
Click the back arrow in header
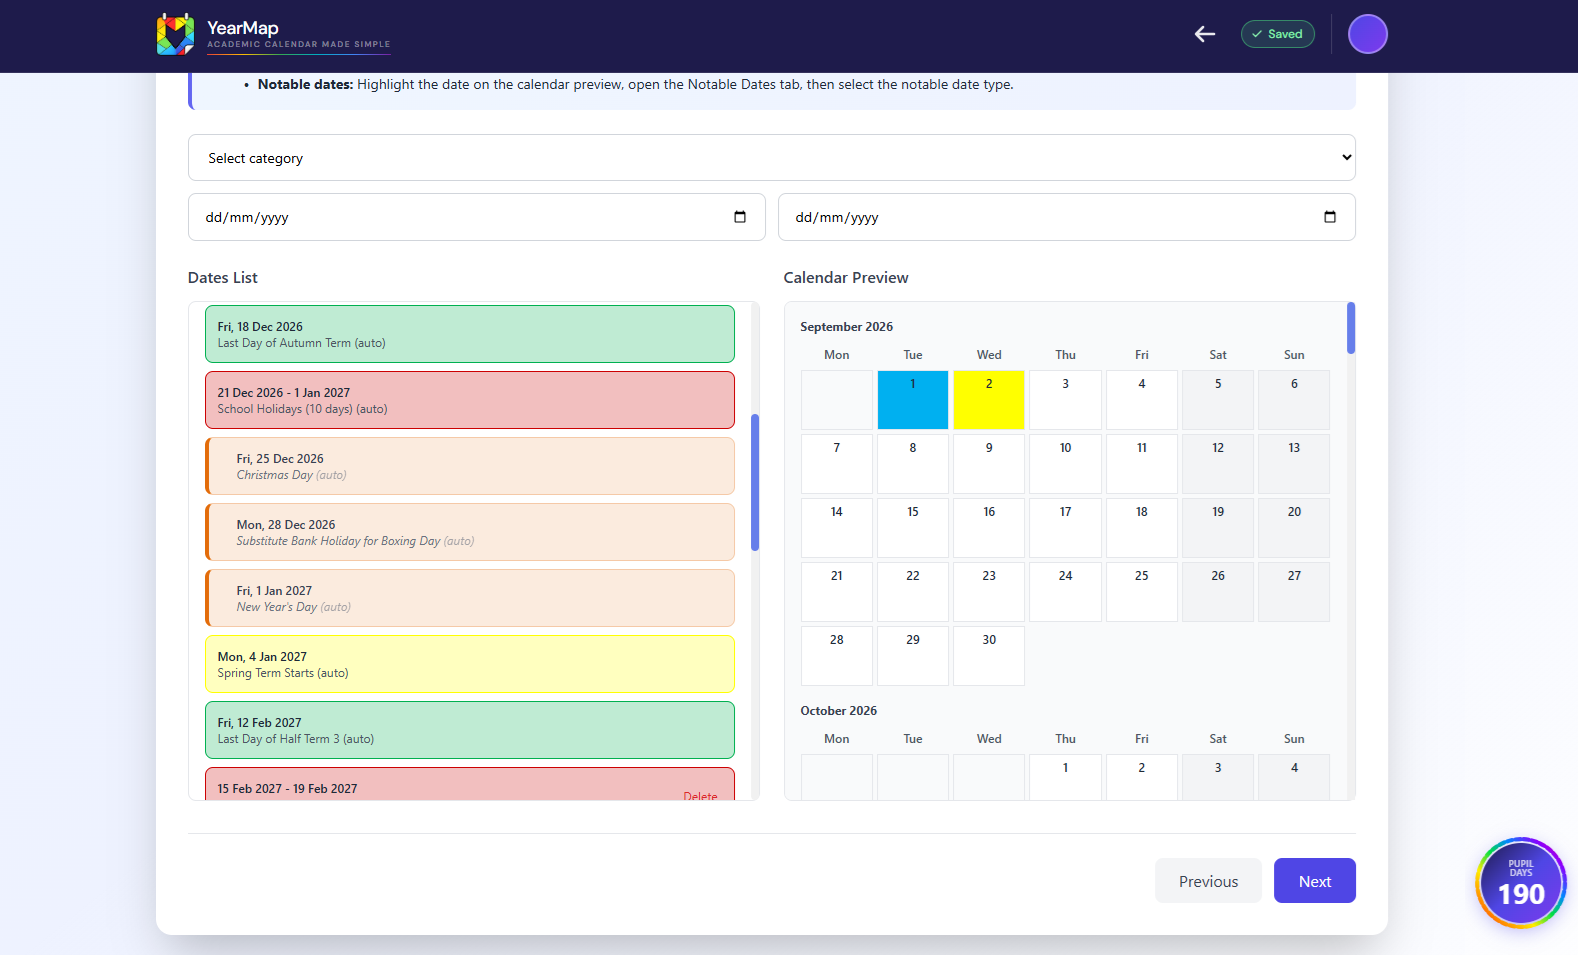[x=1205, y=34]
